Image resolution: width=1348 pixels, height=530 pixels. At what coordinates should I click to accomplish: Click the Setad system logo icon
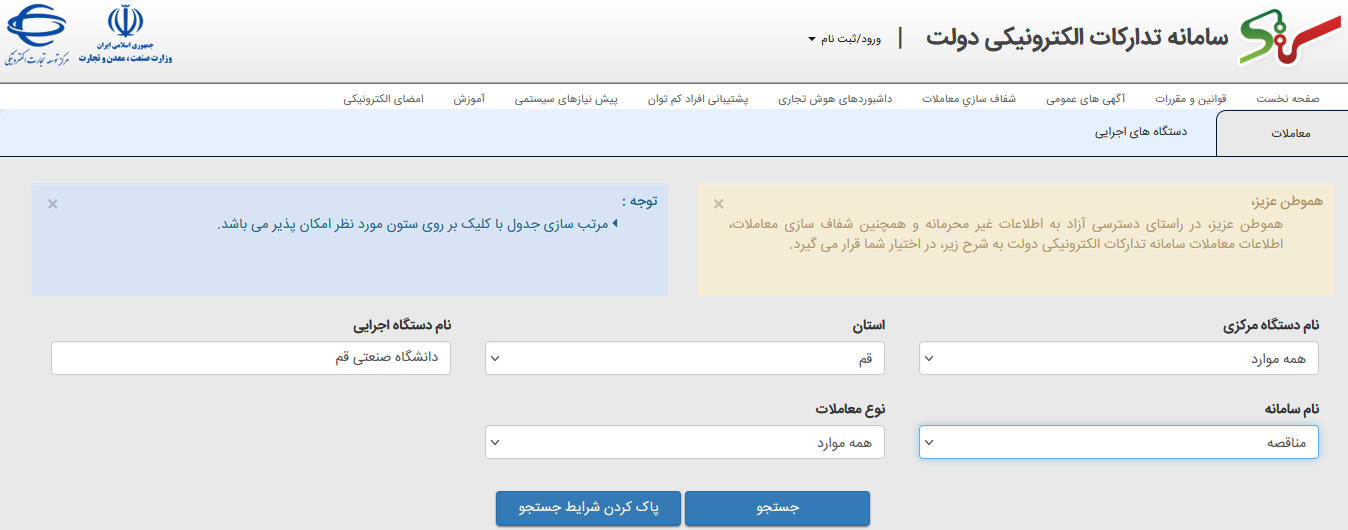pyautogui.click(x=1290, y=38)
